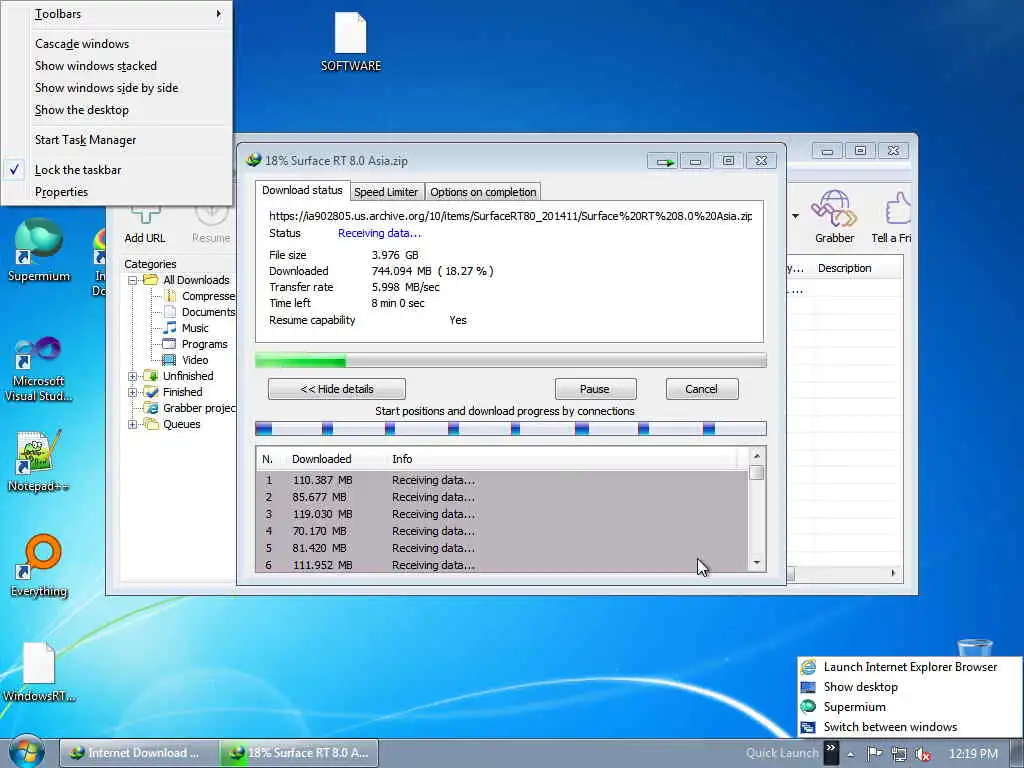Start Task Manager from the menu
The width and height of the screenshot is (1024, 768).
tap(86, 140)
